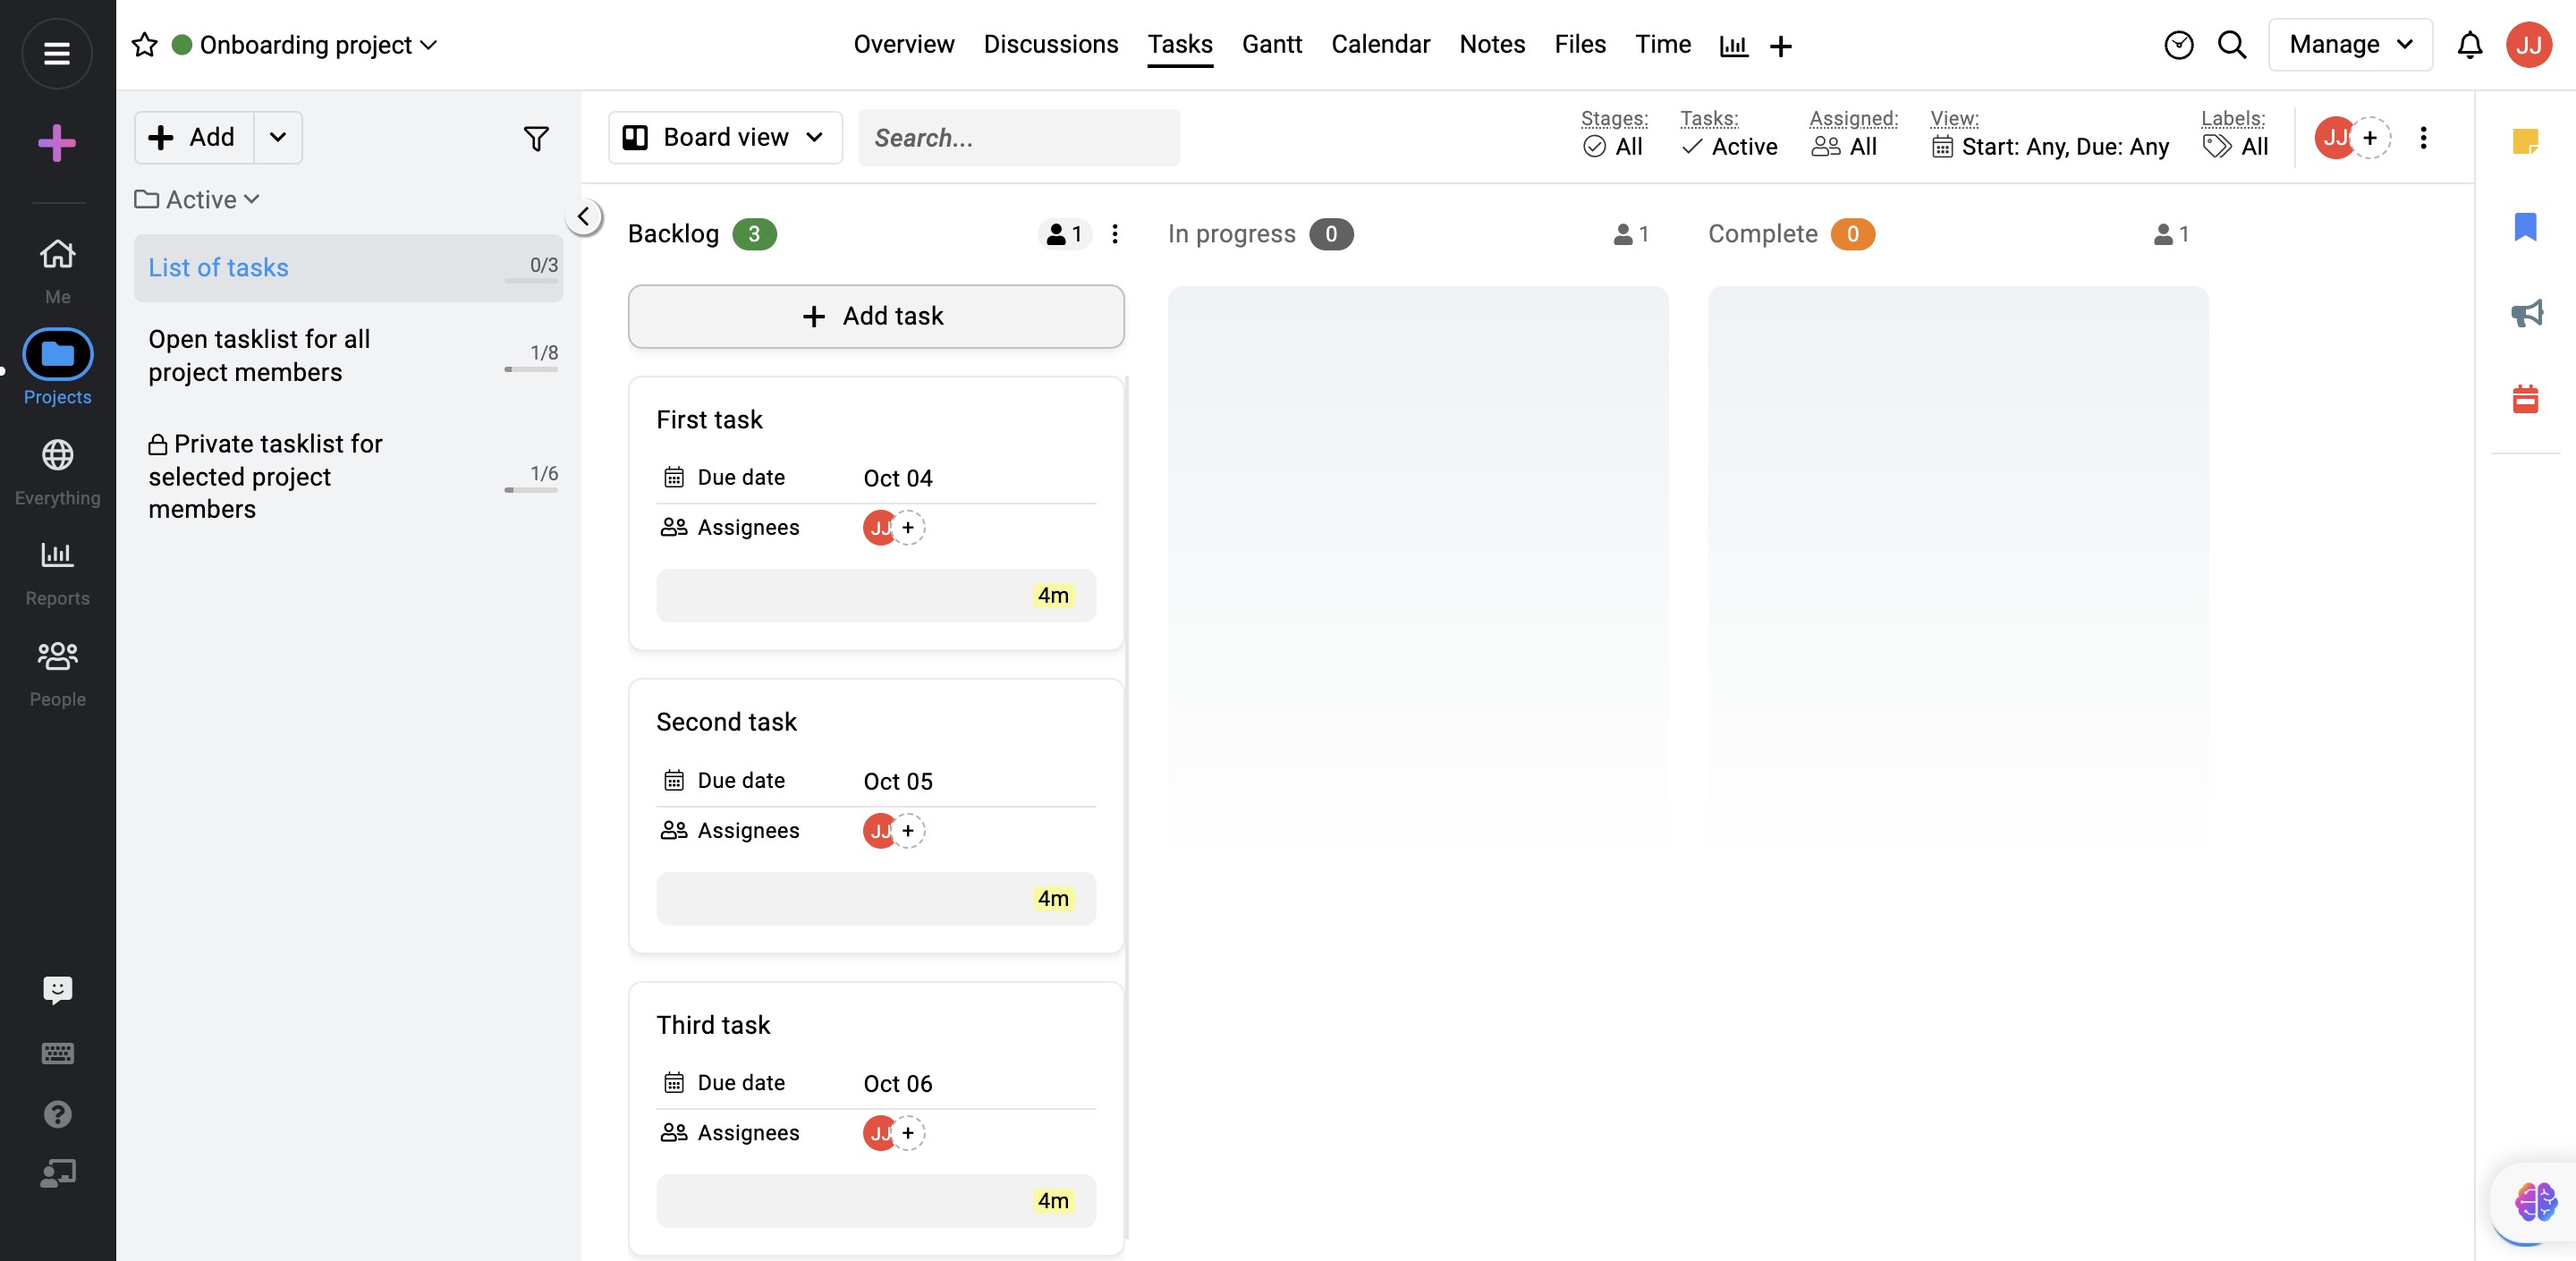Open the keyboard shortcuts icon

57,1053
